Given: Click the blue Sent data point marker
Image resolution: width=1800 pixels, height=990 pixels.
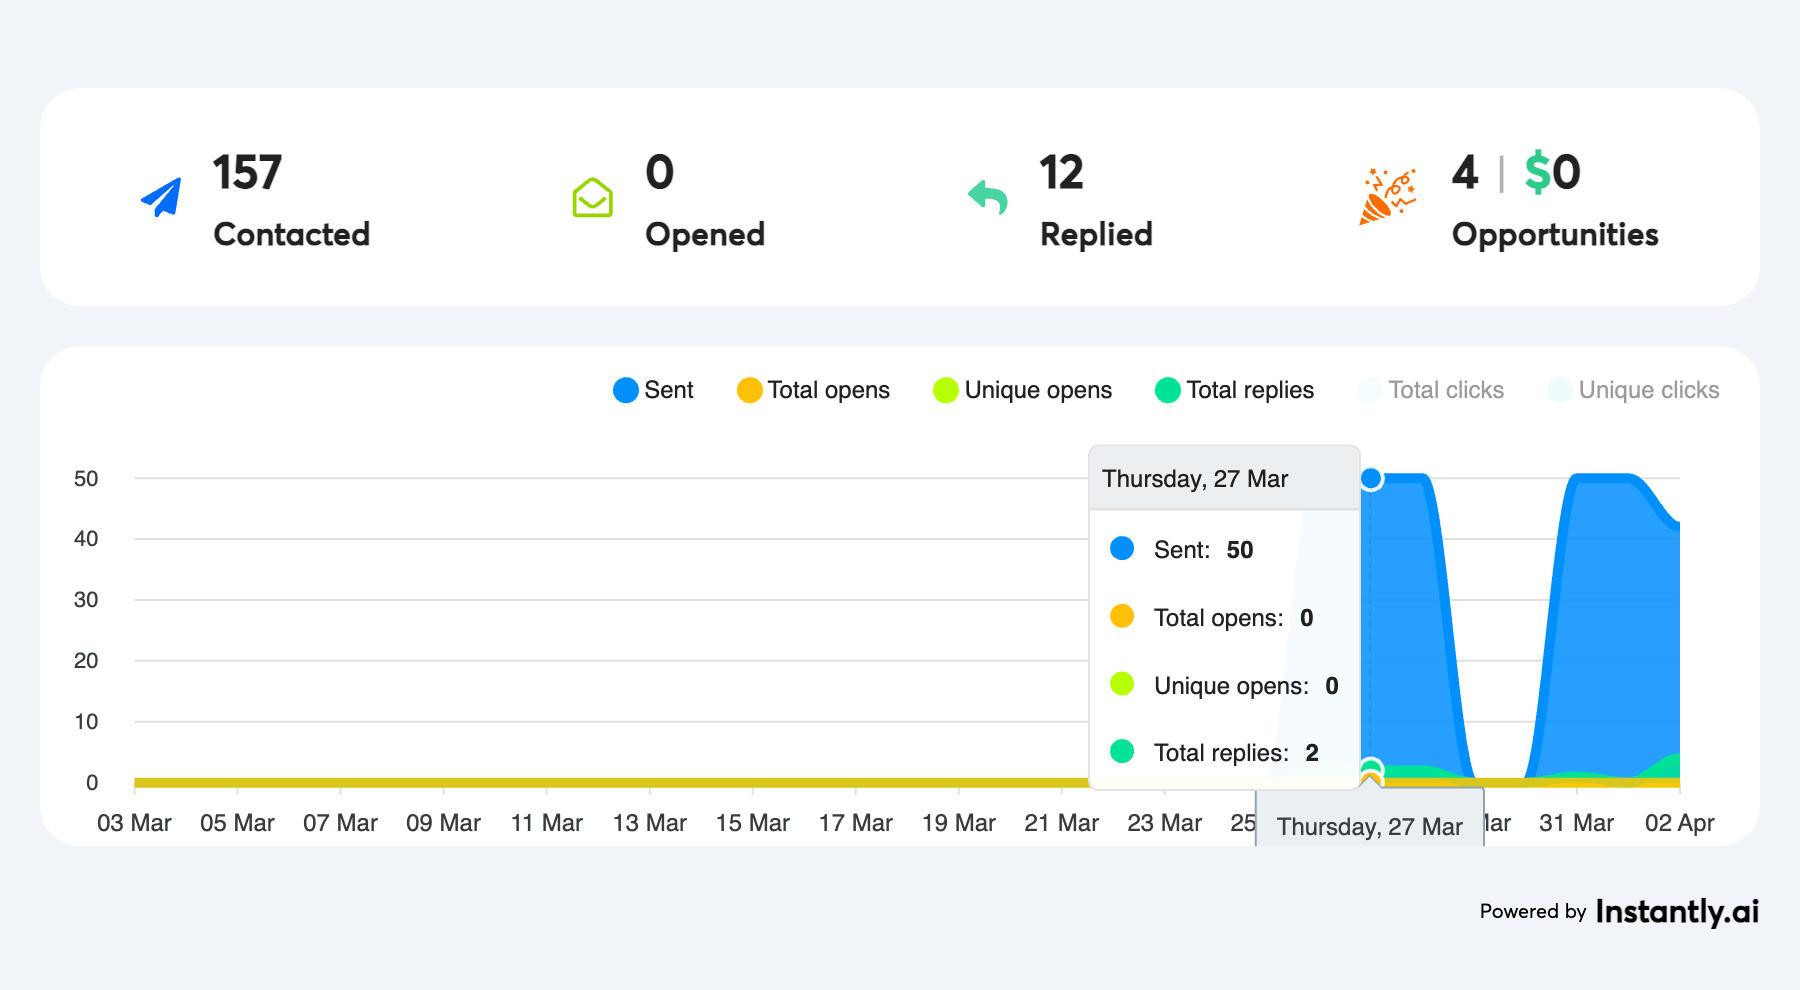Looking at the screenshot, I should [x=1371, y=479].
